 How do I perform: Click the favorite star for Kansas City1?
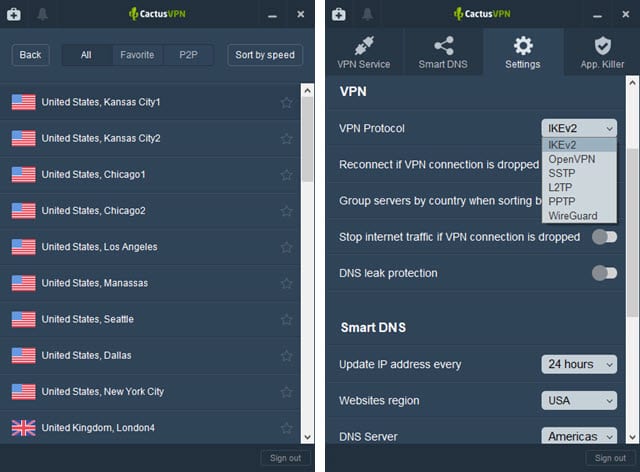point(287,103)
